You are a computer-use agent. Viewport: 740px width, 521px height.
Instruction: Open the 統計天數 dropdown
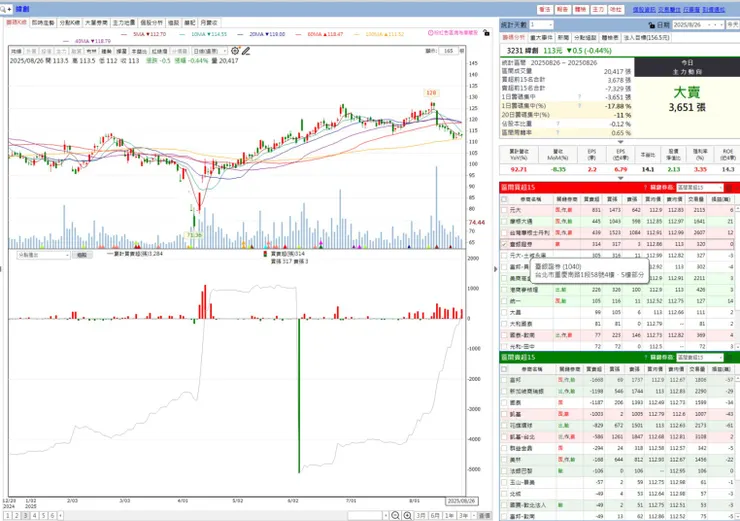click(x=541, y=25)
